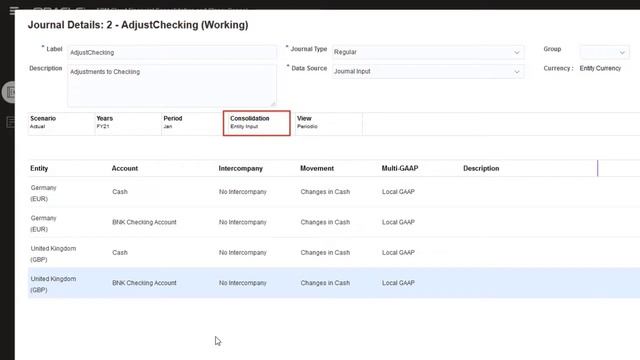The height and width of the screenshot is (360, 640).
Task: Click Local GAAP in the Germany Cash row
Action: [398, 192]
